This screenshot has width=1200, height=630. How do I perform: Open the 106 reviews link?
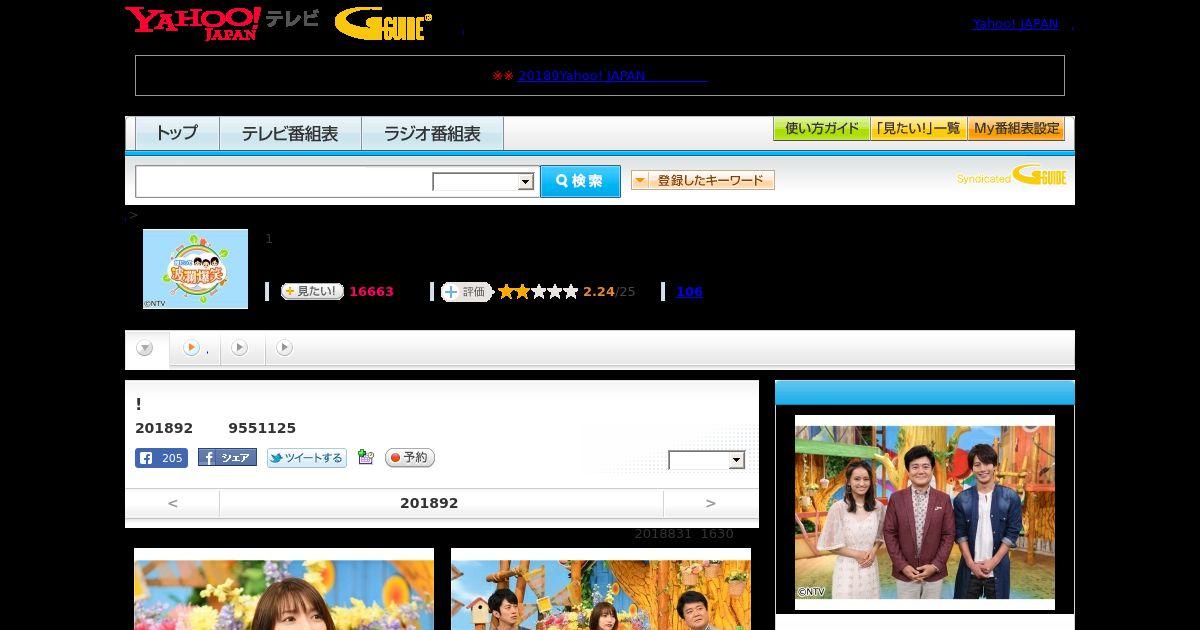(689, 292)
